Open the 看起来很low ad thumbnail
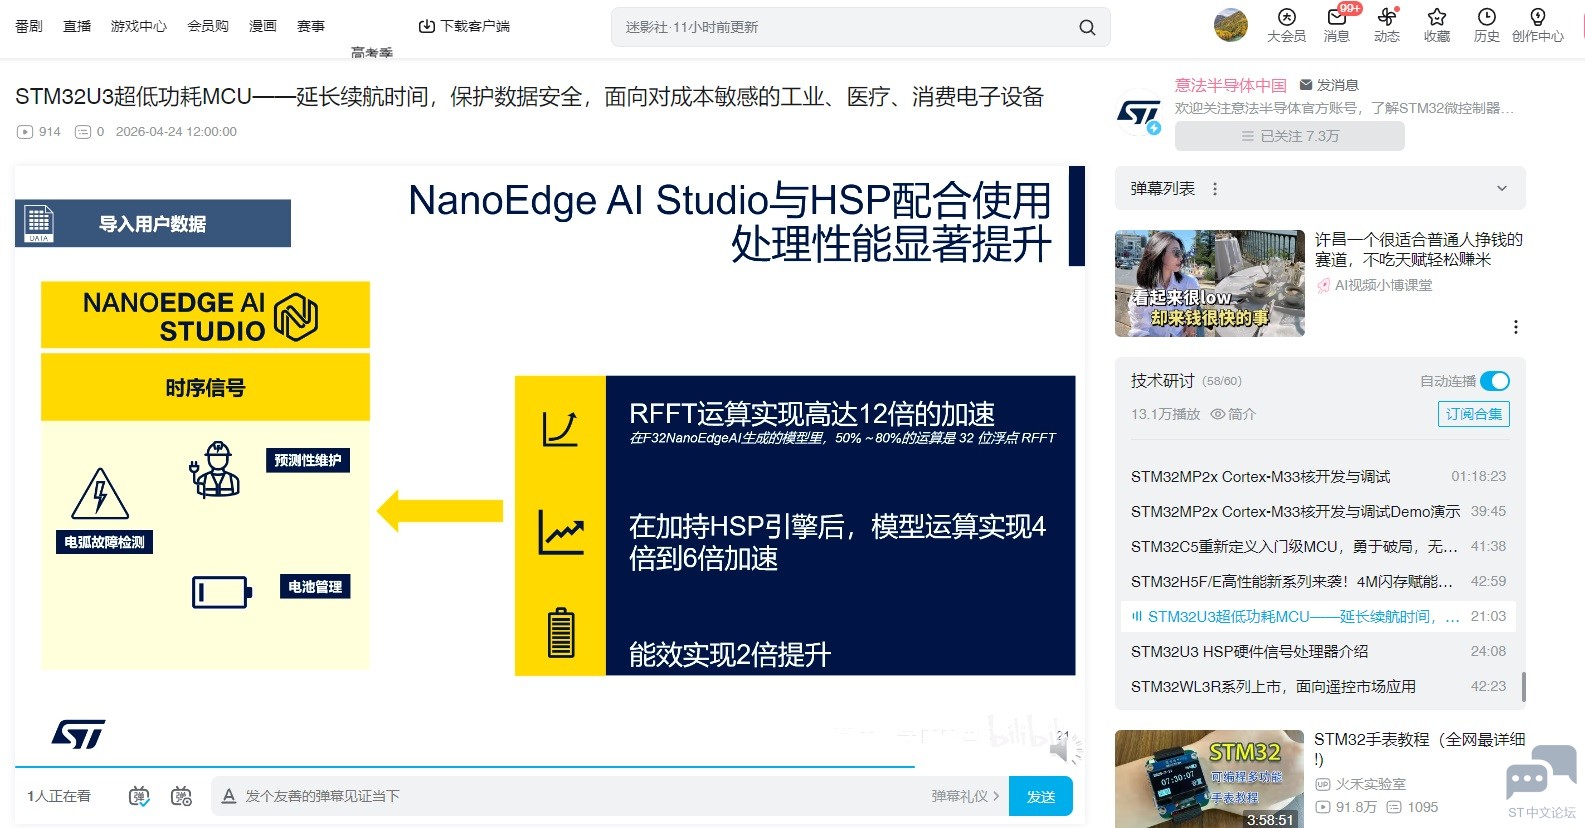1585x828 pixels. (x=1210, y=283)
